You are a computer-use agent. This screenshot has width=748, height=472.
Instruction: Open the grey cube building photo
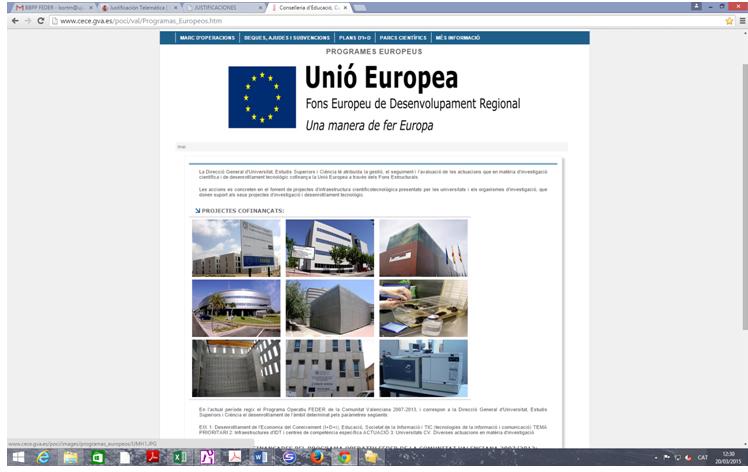tap(330, 308)
